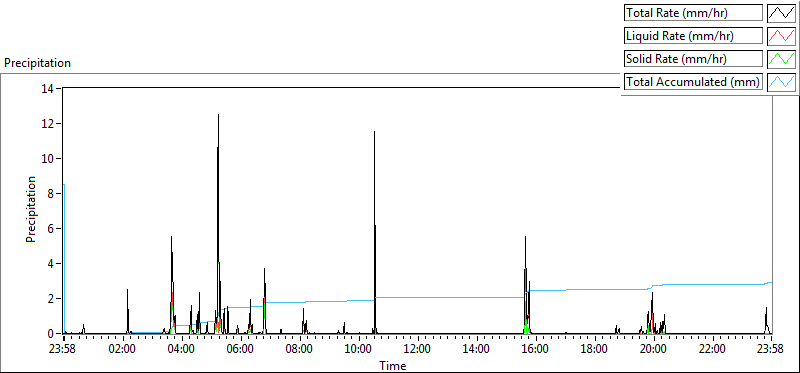Click the vertical Precipitation axis title
Image resolution: width=800 pixels, height=373 pixels.
[31, 210]
